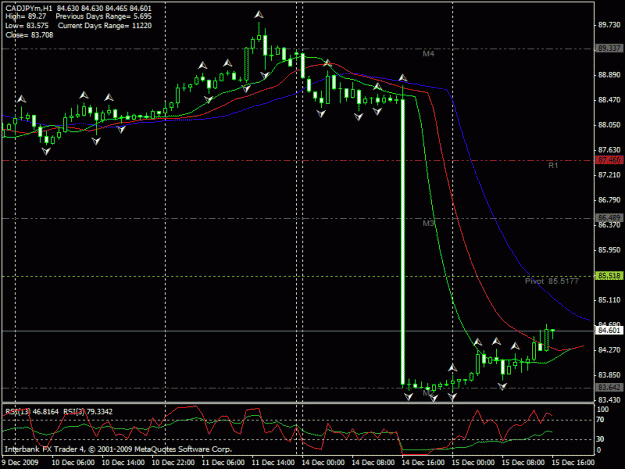Click the '11 Dec 06:00' time axis label
The image size is (625, 469).
coord(223,463)
